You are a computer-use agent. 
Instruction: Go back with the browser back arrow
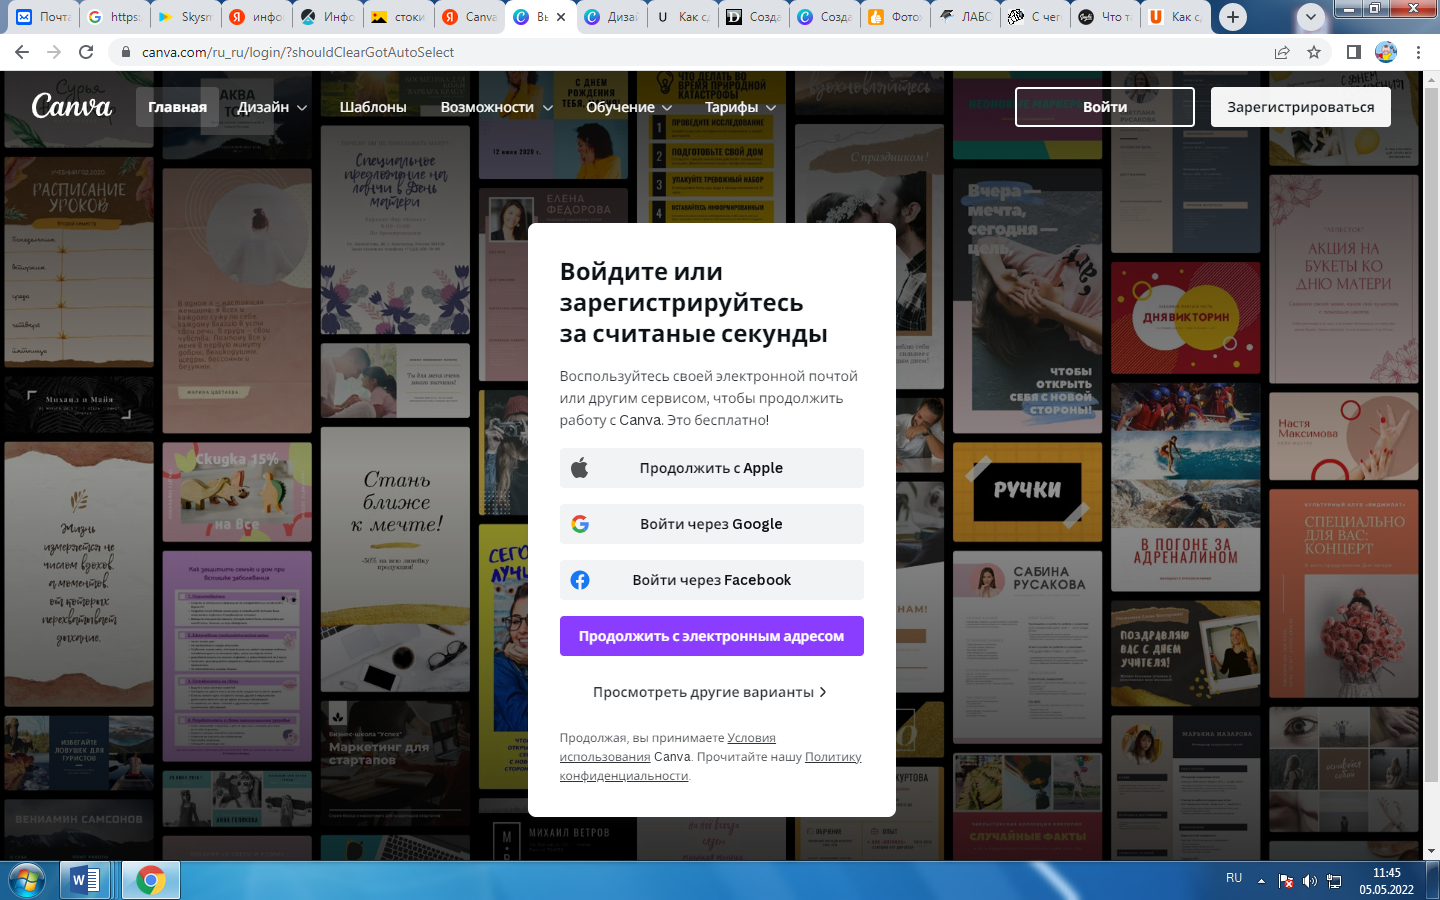tap(22, 52)
